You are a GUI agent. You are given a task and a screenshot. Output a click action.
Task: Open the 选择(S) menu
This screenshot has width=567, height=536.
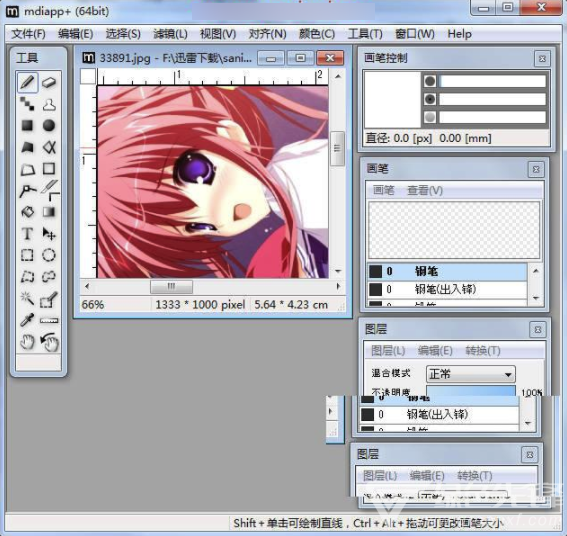coord(123,34)
